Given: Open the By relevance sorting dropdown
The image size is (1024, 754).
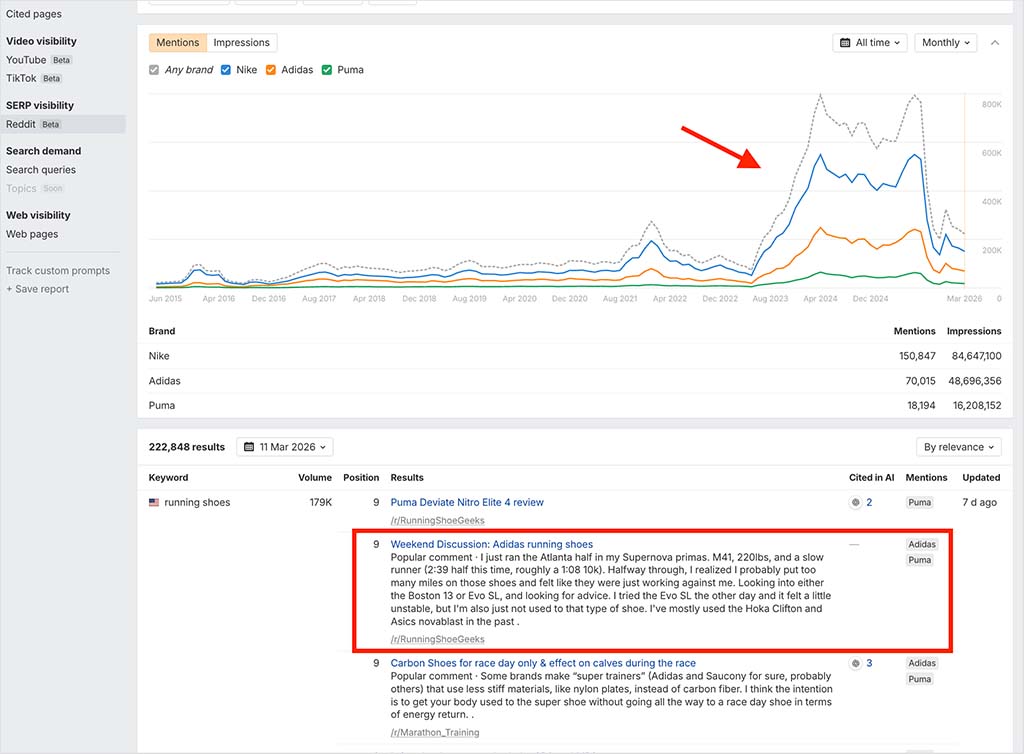Looking at the screenshot, I should point(957,446).
